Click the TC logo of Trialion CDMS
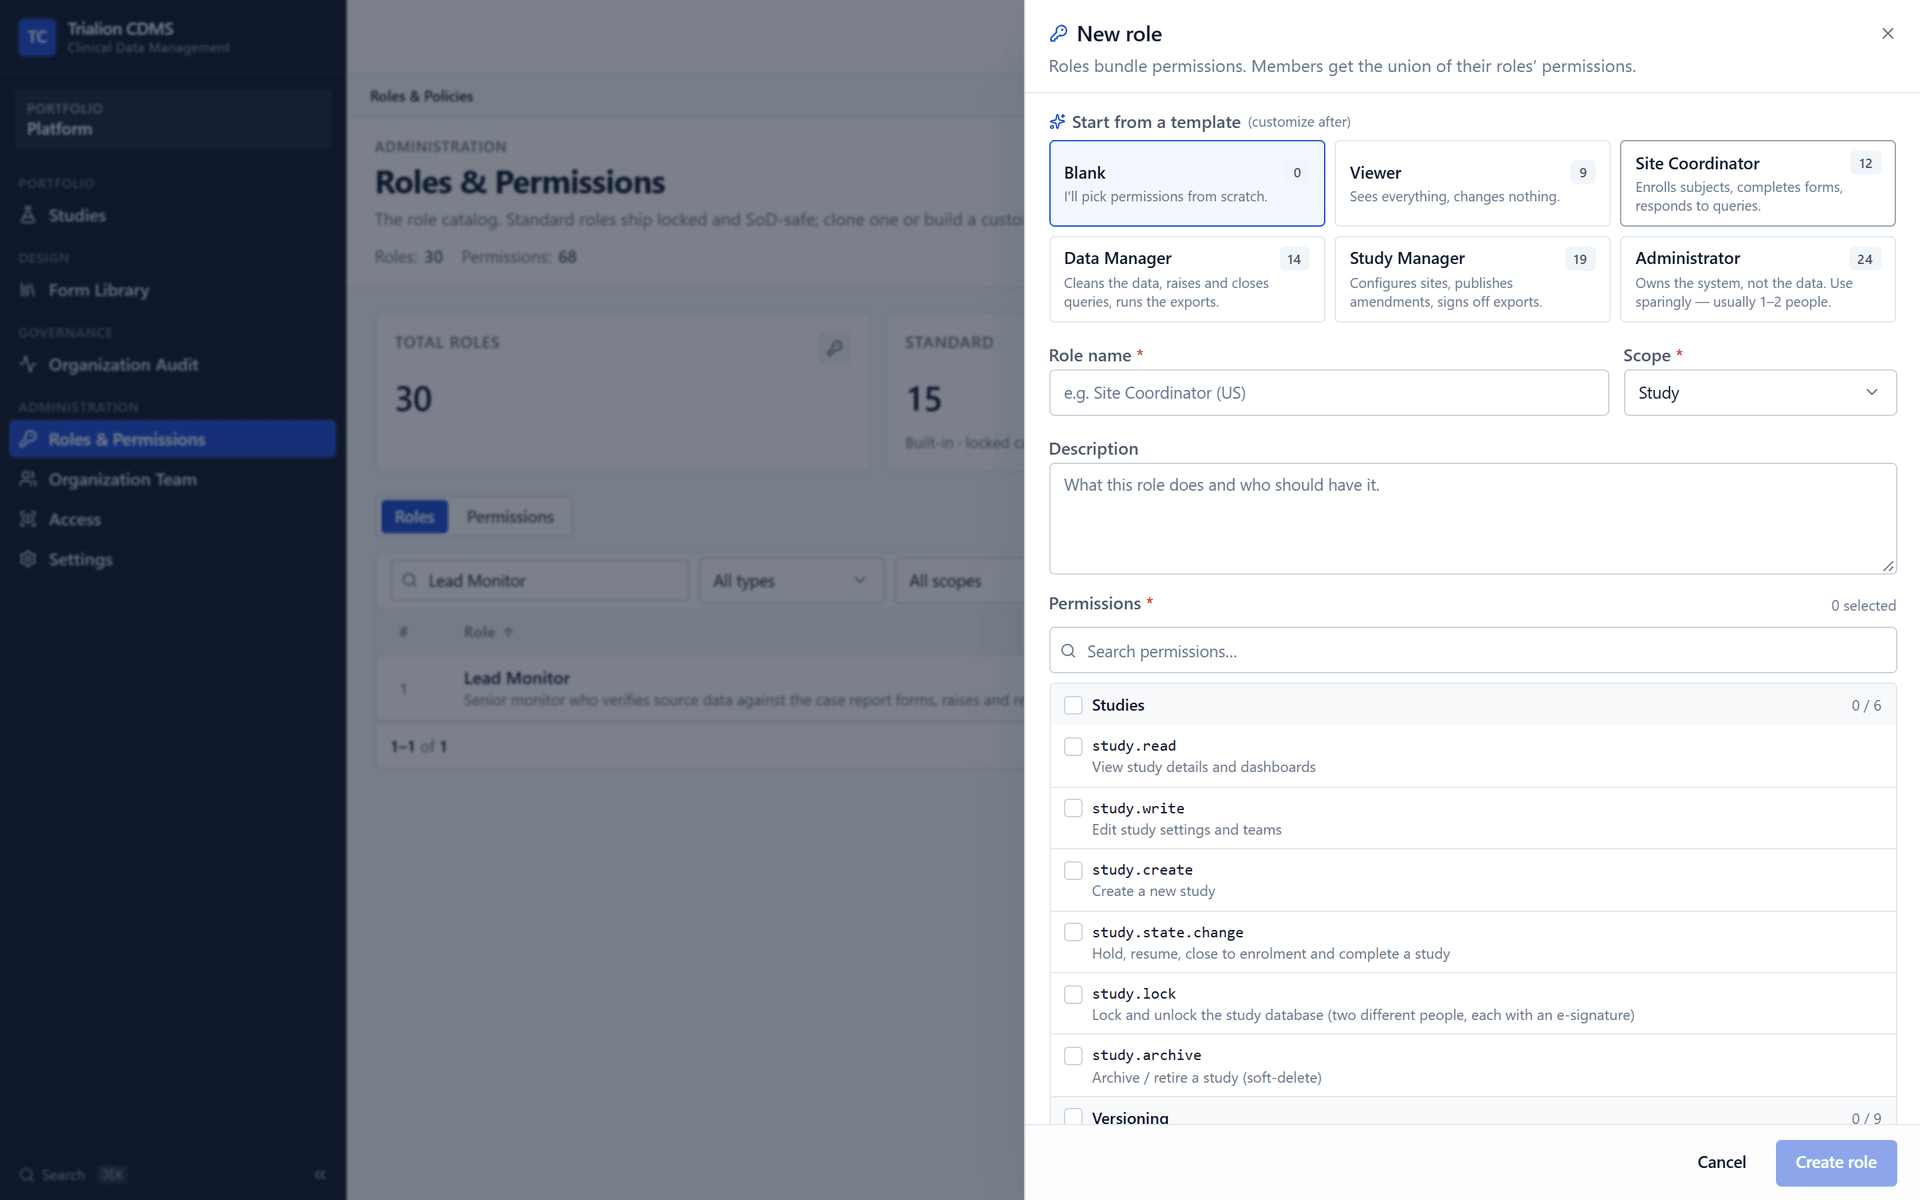This screenshot has width=1920, height=1200. click(37, 37)
